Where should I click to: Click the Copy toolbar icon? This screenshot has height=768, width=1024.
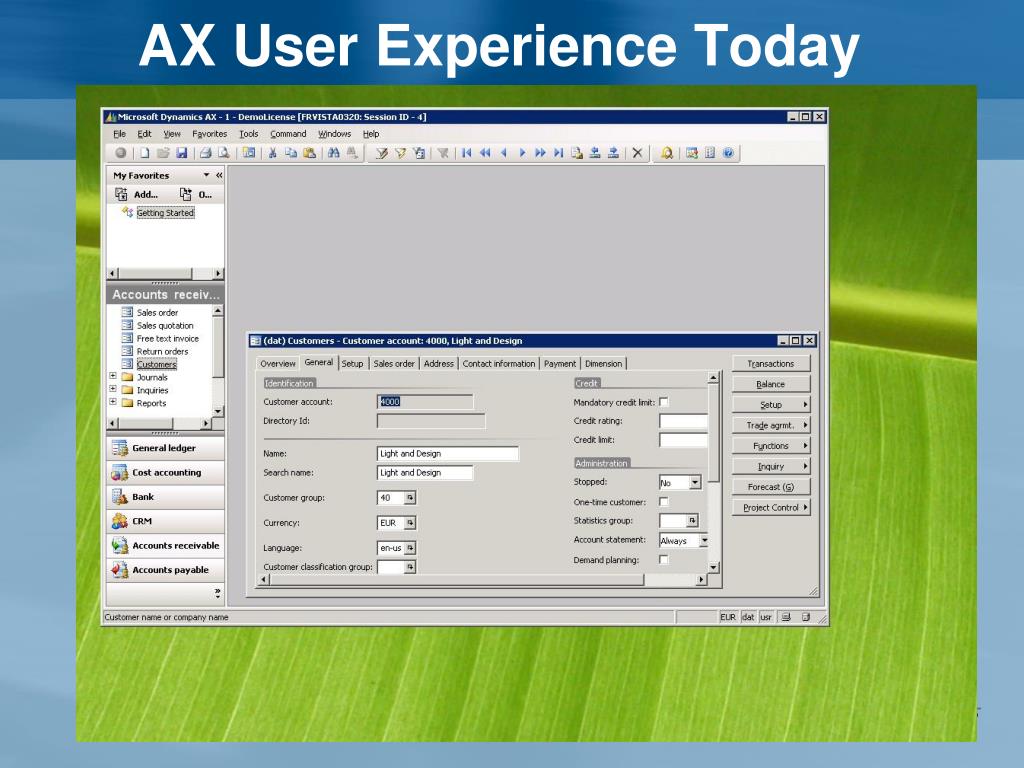coord(291,153)
